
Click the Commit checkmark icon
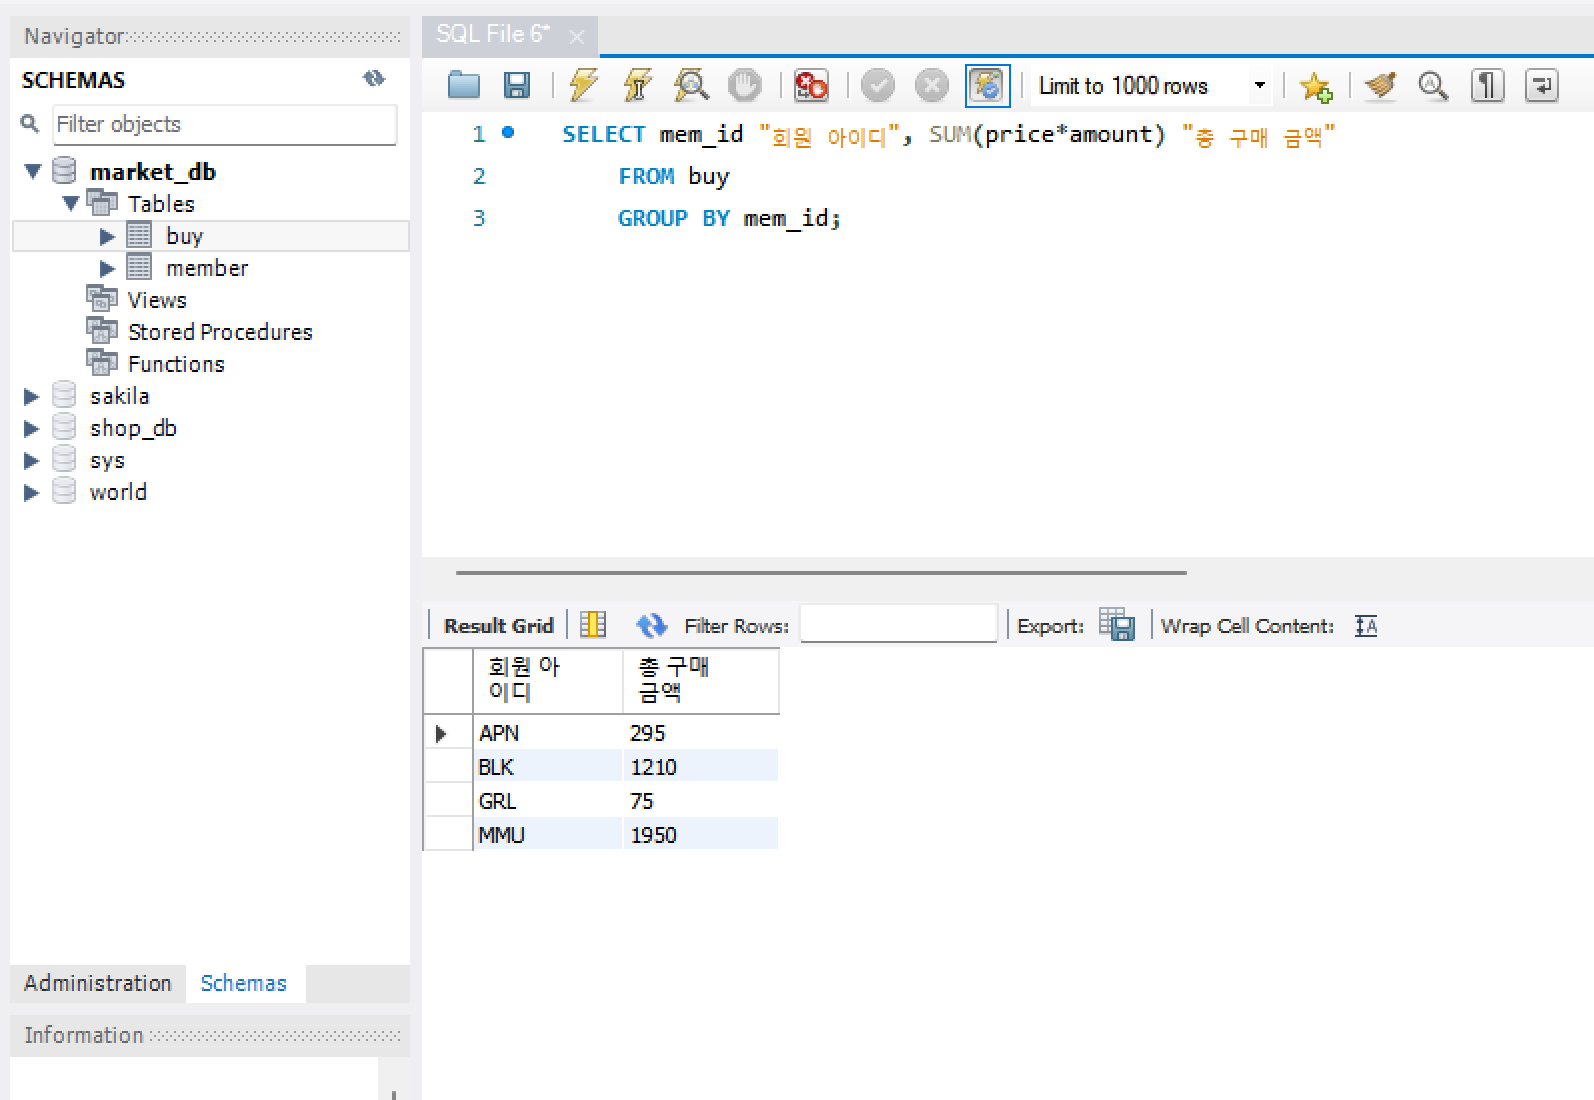click(x=878, y=86)
